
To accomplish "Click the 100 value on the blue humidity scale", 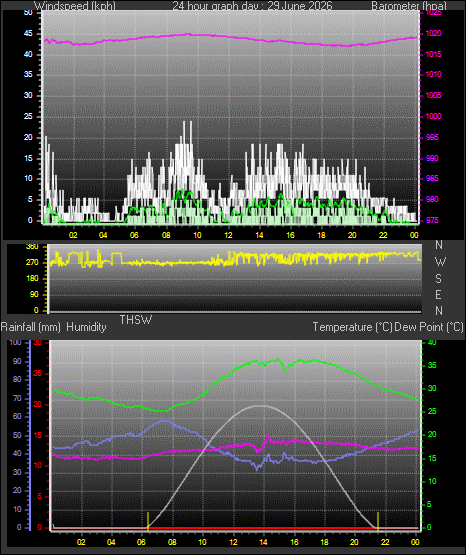I will pyautogui.click(x=16, y=343).
